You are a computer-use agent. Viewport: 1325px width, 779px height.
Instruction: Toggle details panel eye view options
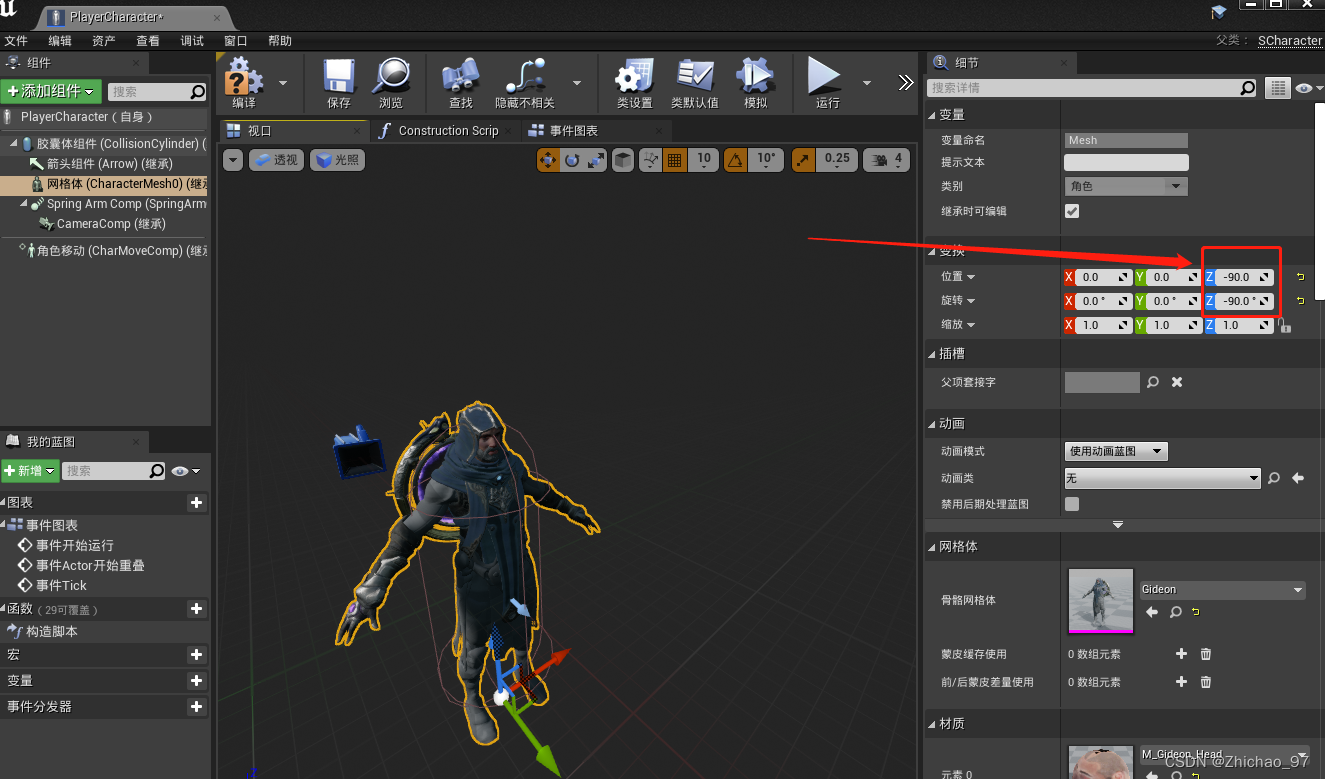(x=1308, y=88)
